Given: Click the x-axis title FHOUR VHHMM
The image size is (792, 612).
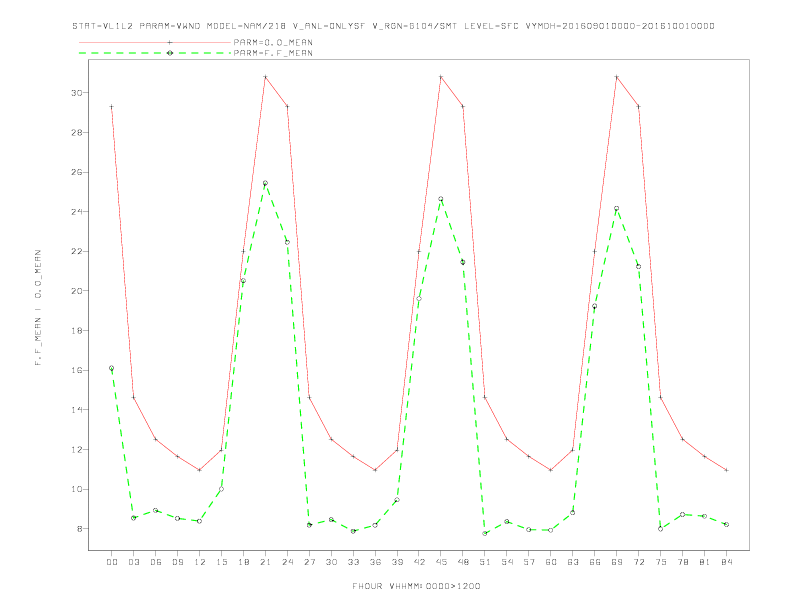Looking at the screenshot, I should tap(416, 586).
